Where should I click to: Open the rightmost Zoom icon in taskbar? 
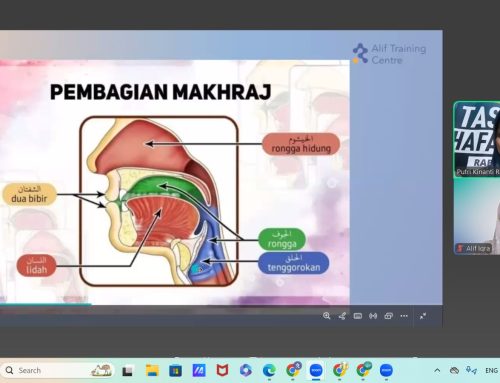pyautogui.click(x=386, y=370)
